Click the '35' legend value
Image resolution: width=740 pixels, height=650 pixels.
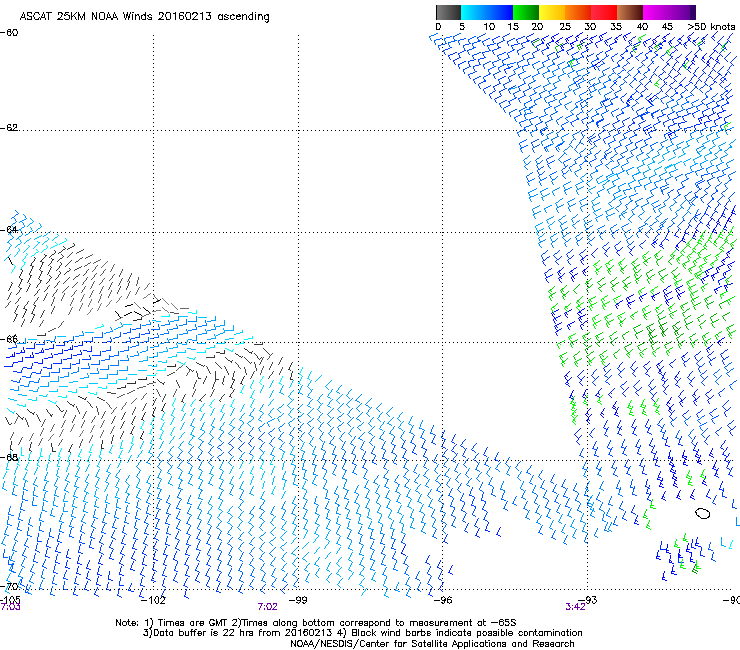click(x=616, y=27)
